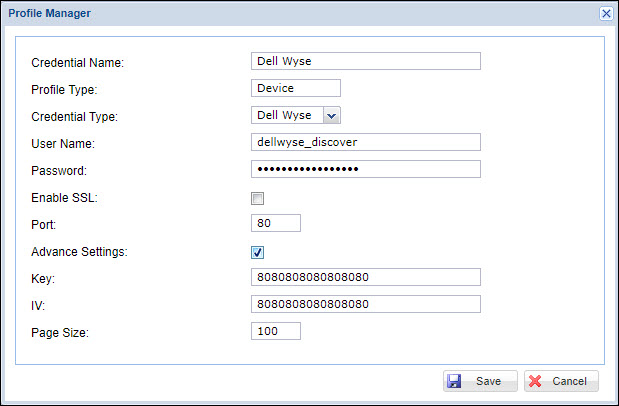Select the Dell Wyse credential type box

click(286, 115)
